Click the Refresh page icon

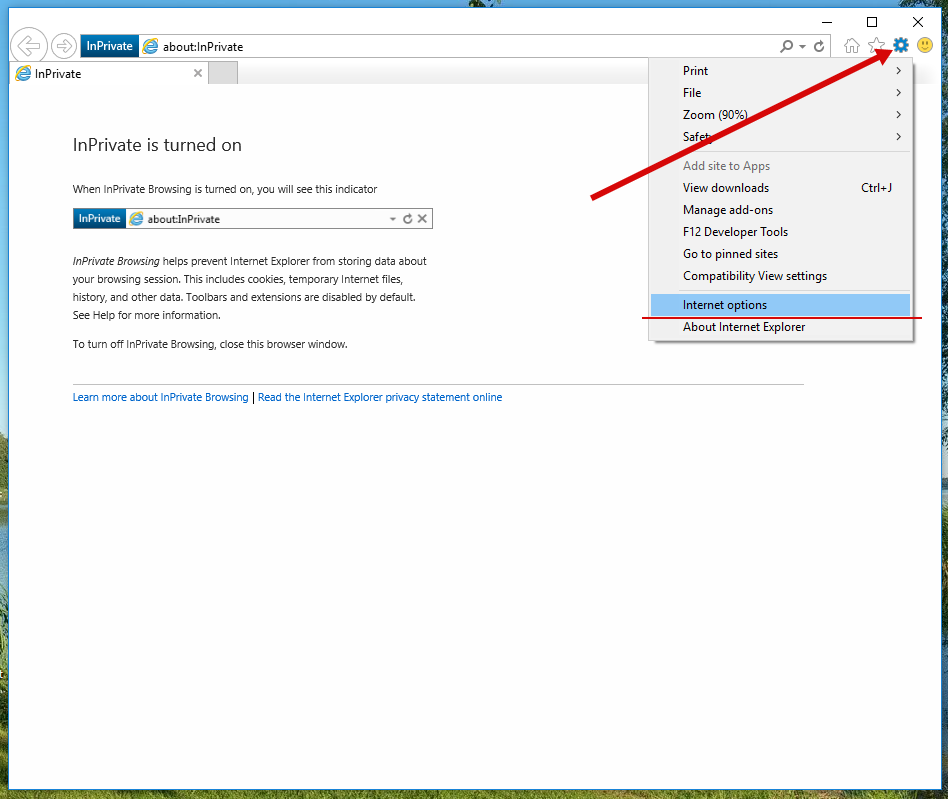tap(819, 46)
